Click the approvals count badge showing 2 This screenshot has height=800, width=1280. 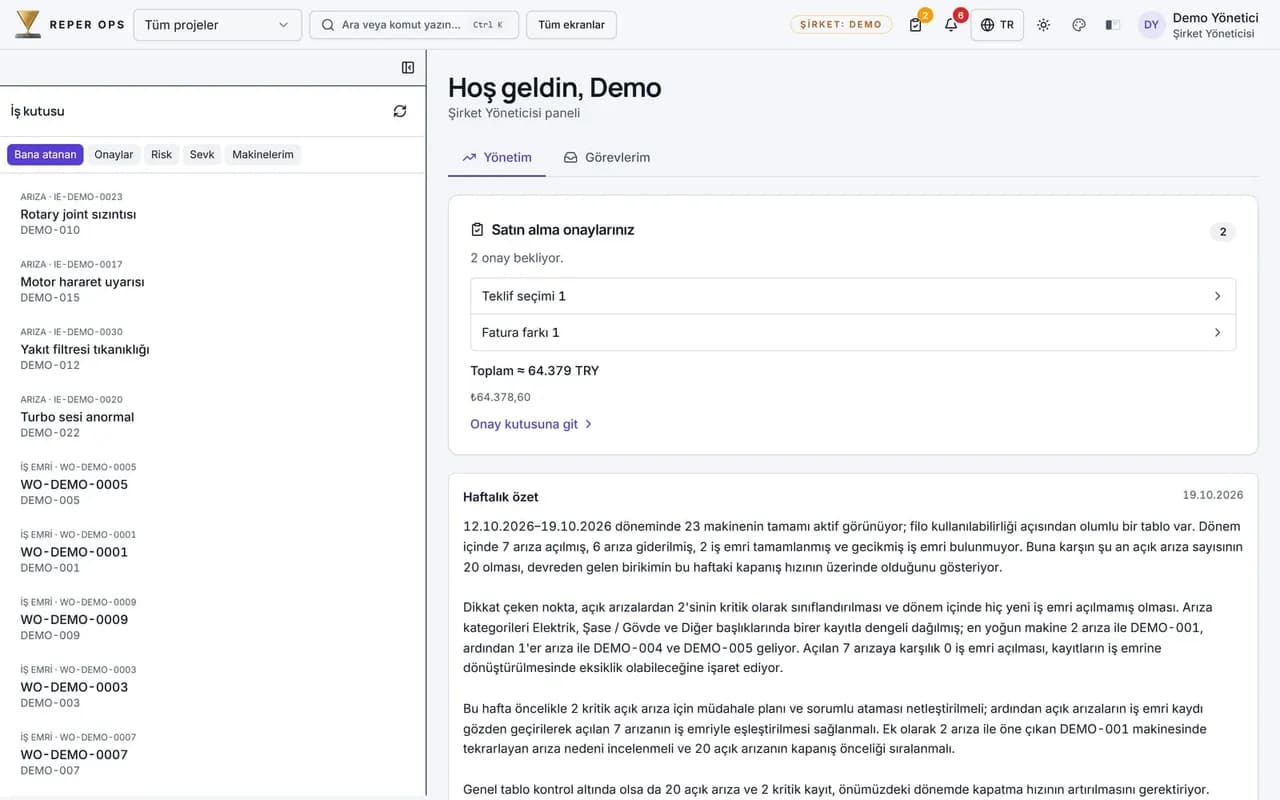[1223, 232]
